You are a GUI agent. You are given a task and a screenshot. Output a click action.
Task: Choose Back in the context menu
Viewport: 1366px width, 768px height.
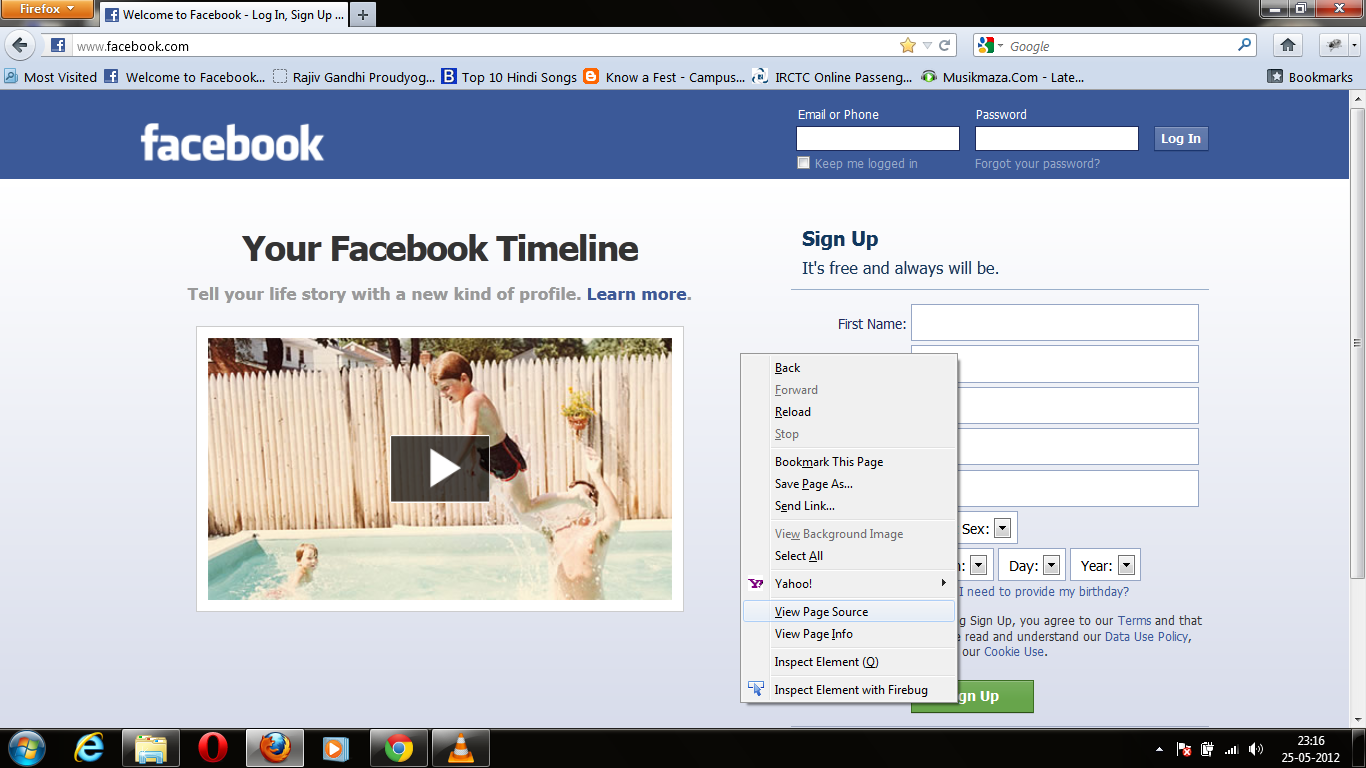[849, 368]
